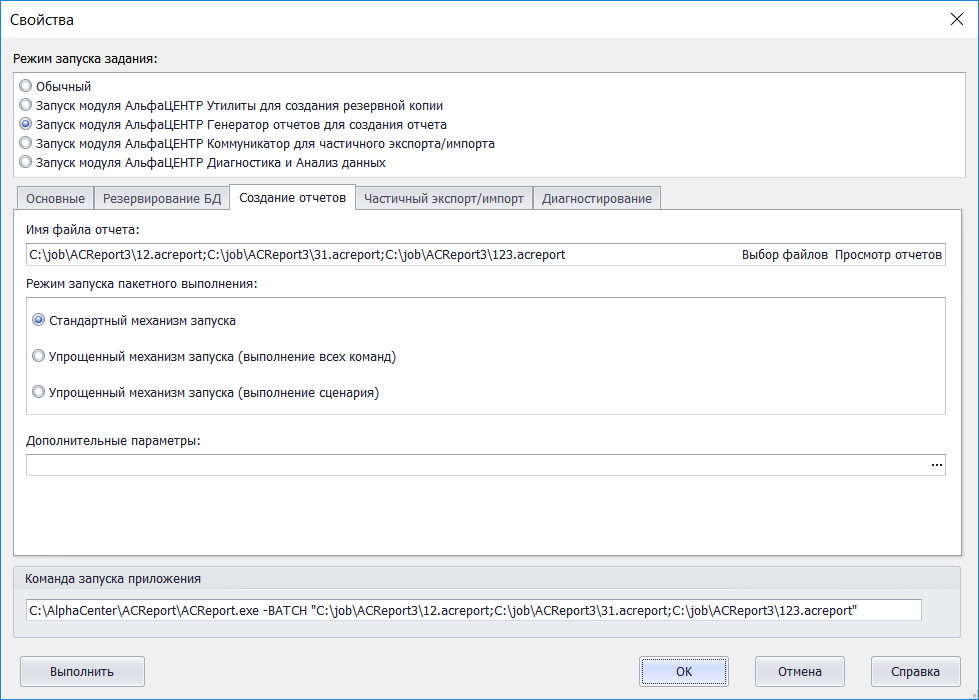This screenshot has height=700, width=979.
Task: Switch to Резервирование БД tab
Action: pos(161,198)
